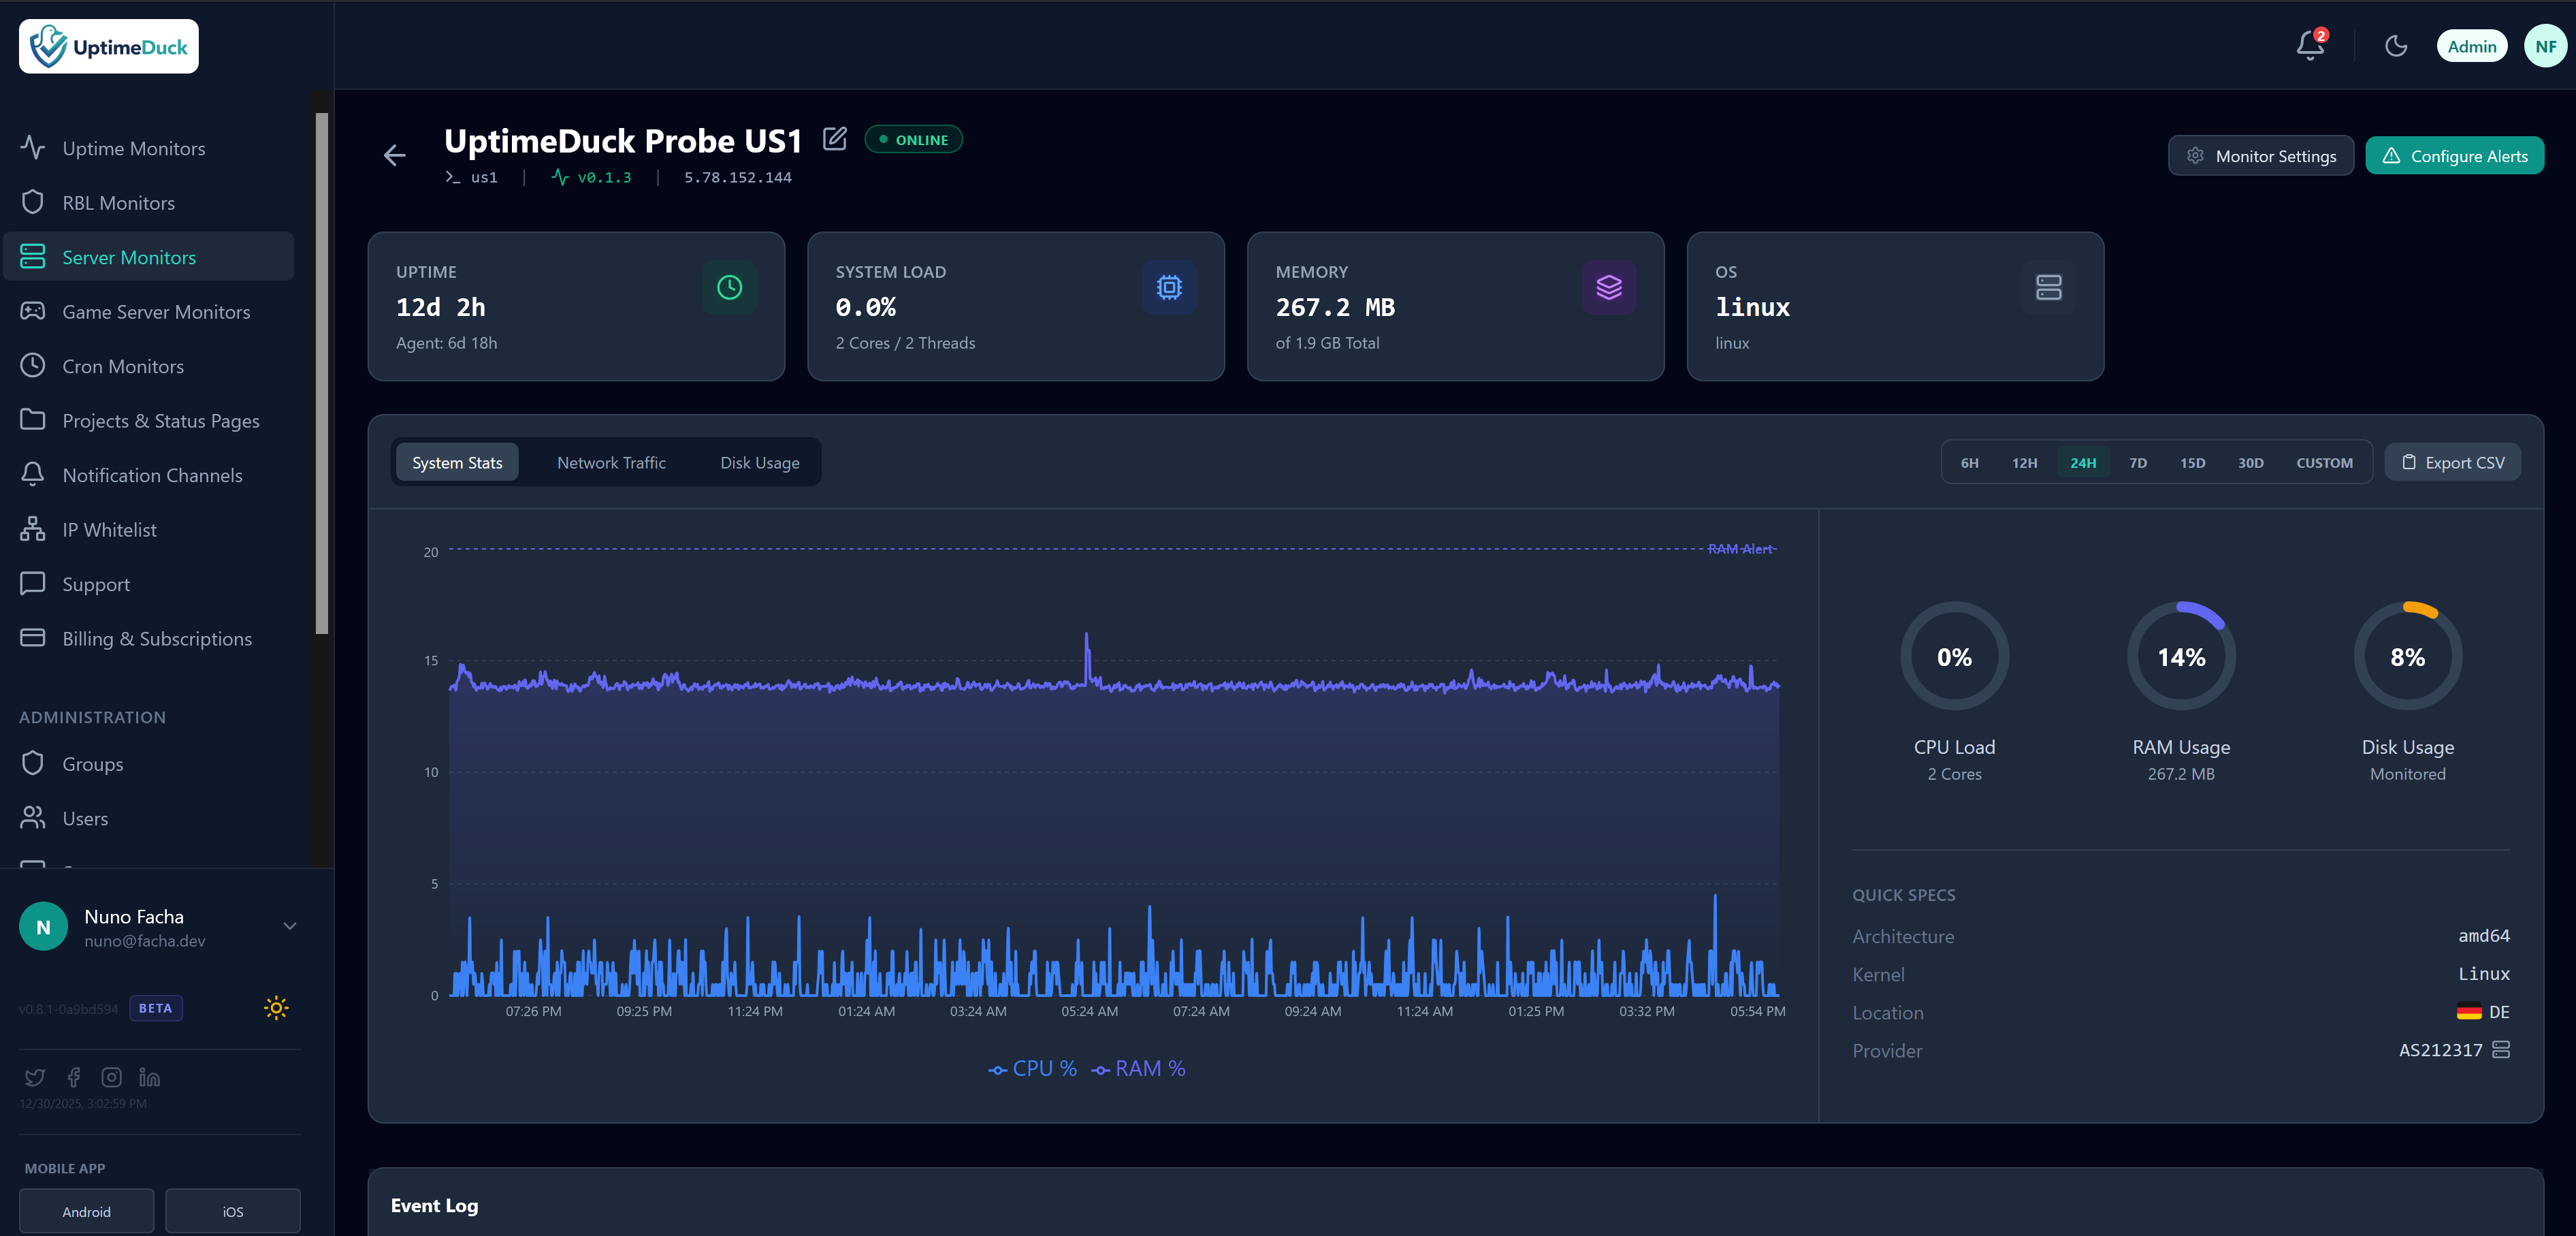
Task: Go back using the left arrow
Action: [394, 155]
